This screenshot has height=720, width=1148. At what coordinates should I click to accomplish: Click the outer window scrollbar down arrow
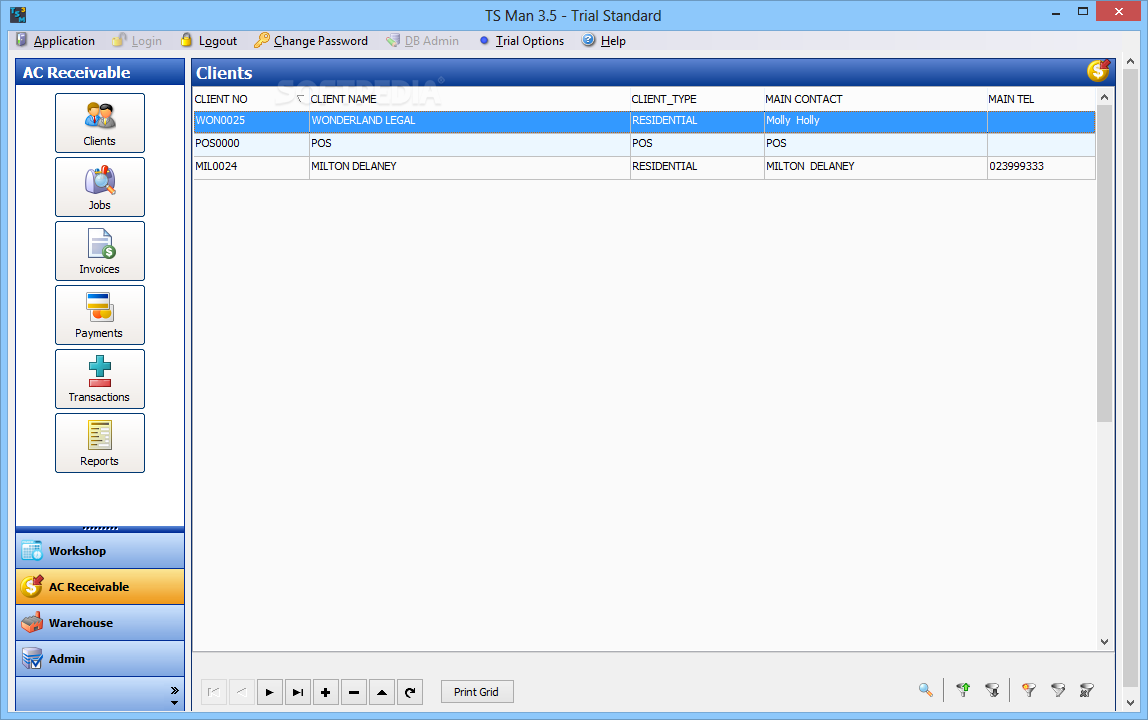click(1130, 702)
